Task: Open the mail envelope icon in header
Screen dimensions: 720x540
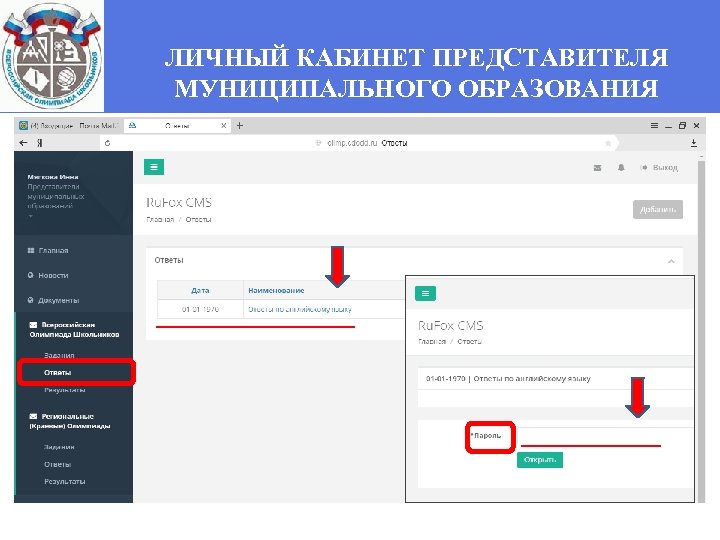Action: point(597,168)
